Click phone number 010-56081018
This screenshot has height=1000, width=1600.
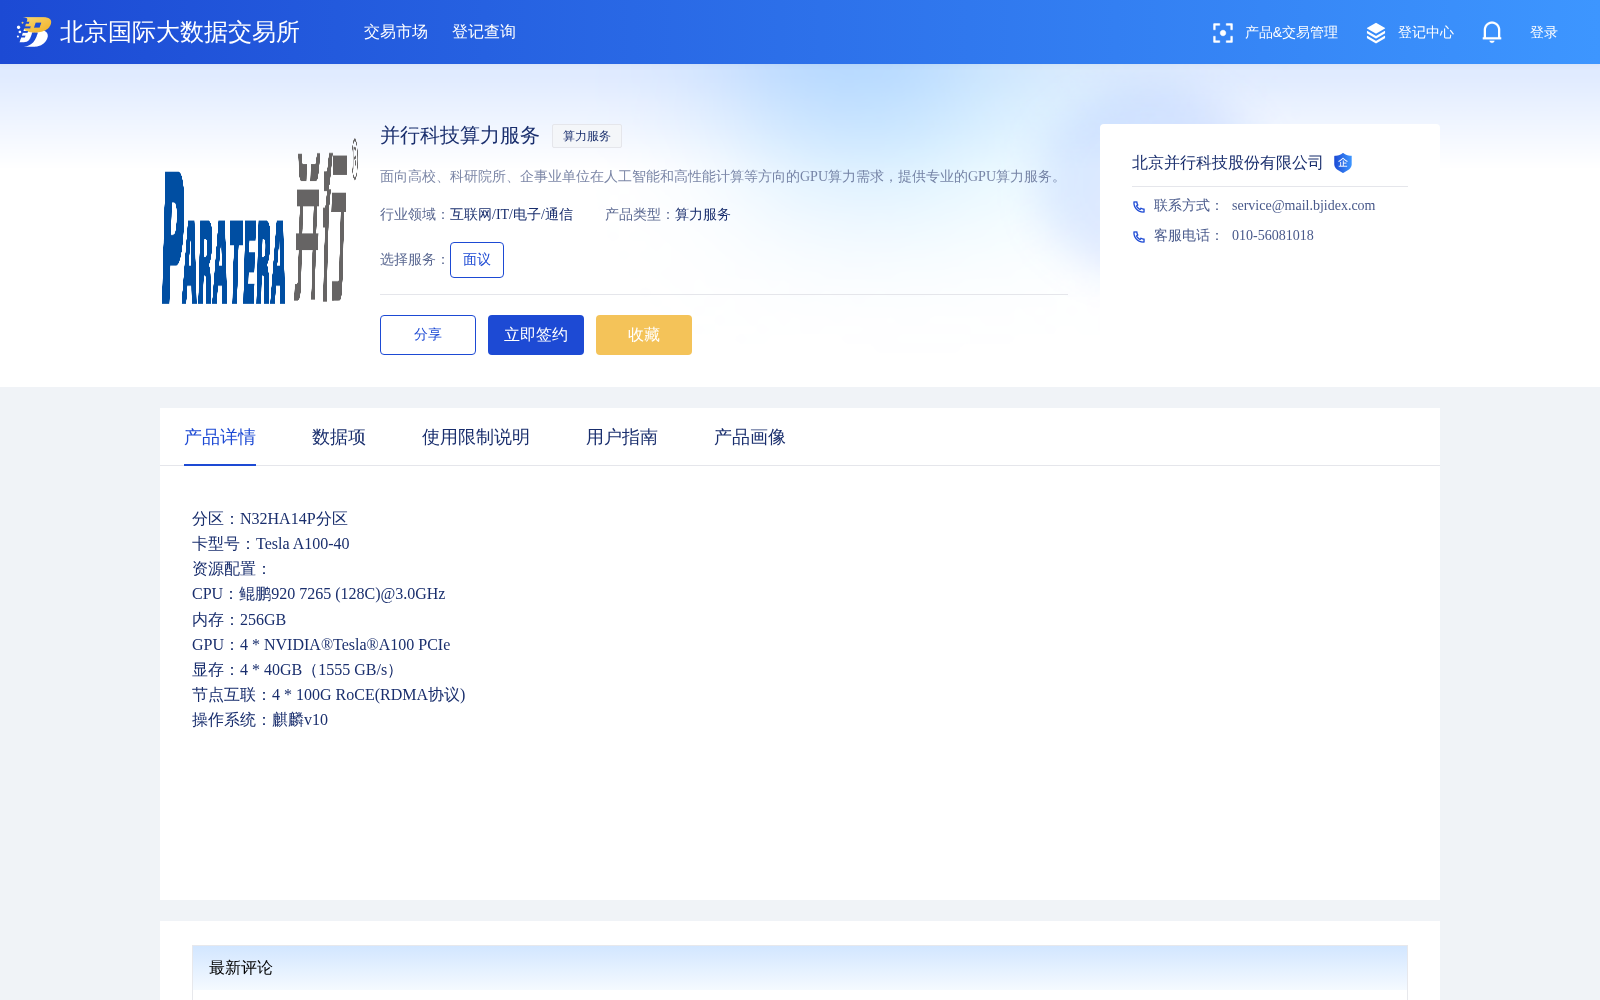1273,235
